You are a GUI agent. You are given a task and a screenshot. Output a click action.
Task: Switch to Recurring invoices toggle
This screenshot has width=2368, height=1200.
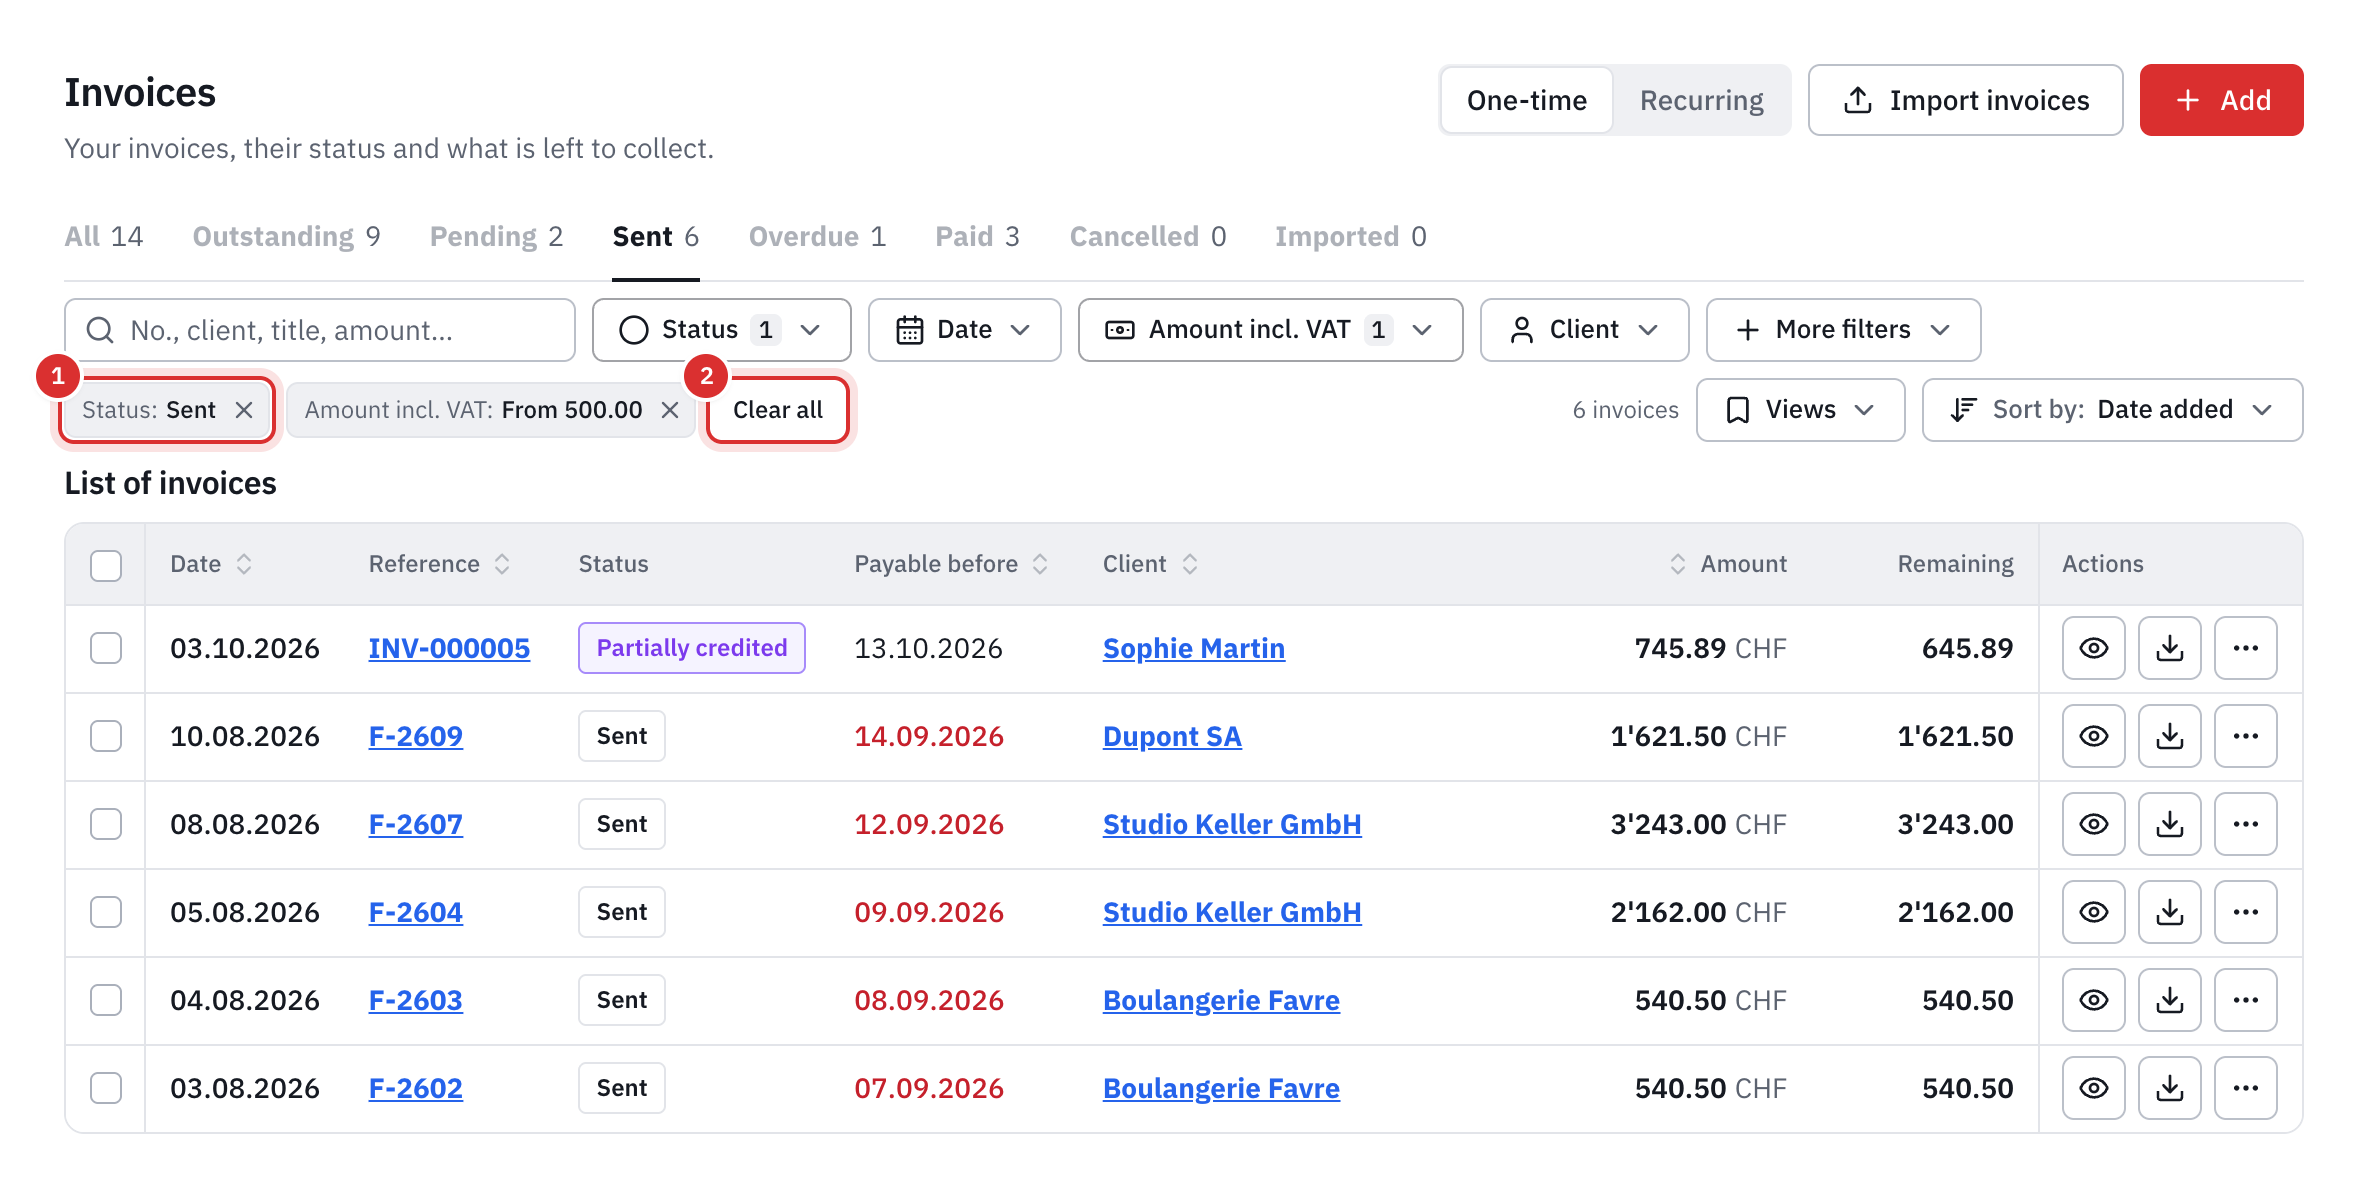(x=1701, y=100)
